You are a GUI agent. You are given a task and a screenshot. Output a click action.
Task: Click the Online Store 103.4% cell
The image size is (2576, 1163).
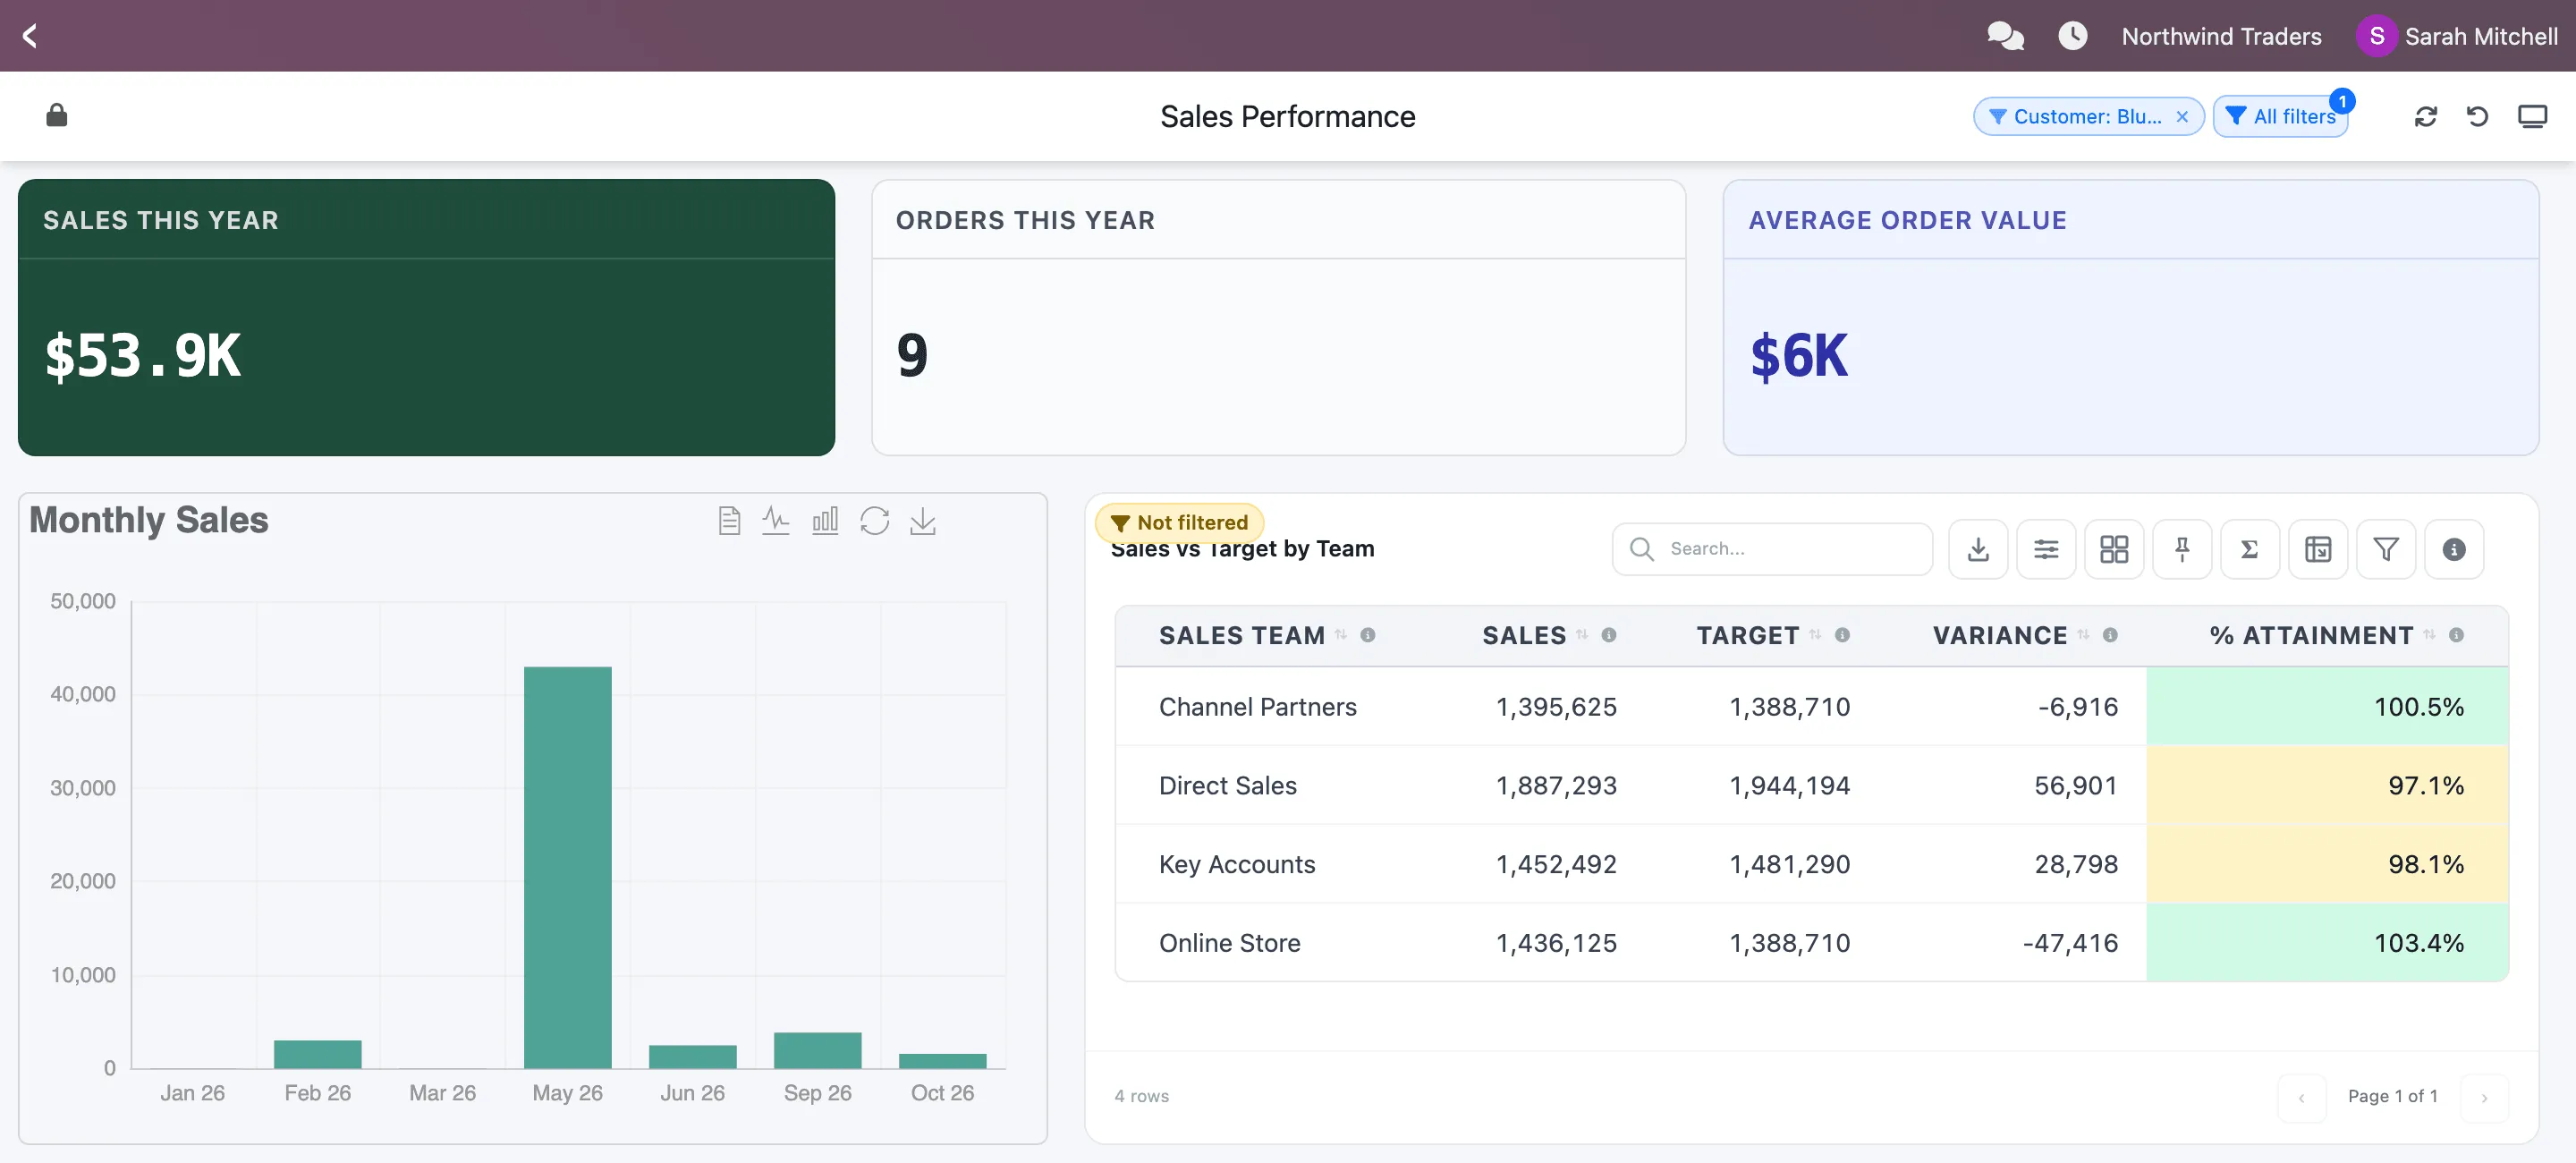click(x=2326, y=943)
